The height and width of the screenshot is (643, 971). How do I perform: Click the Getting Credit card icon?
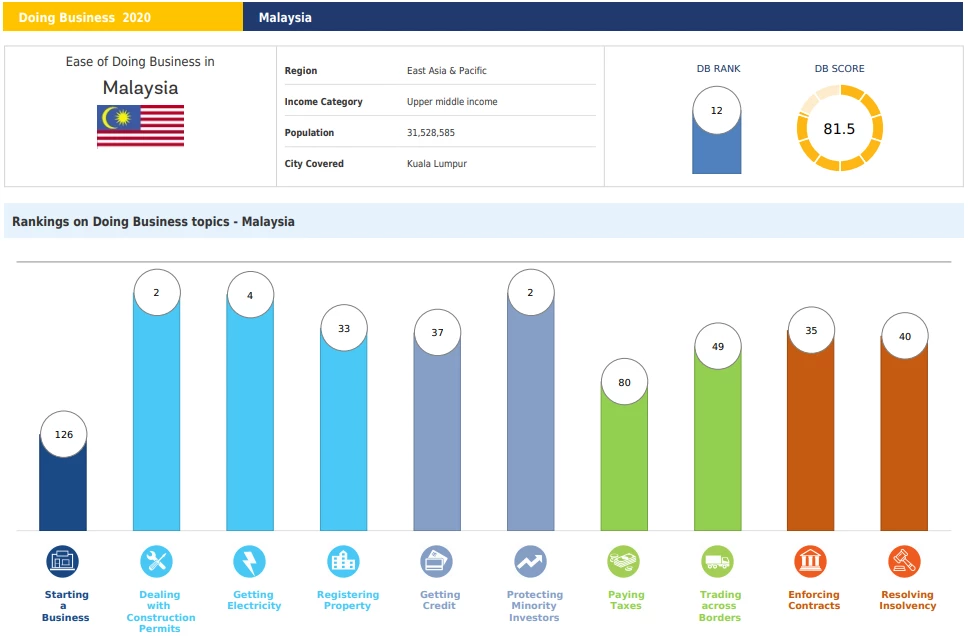pos(437,561)
